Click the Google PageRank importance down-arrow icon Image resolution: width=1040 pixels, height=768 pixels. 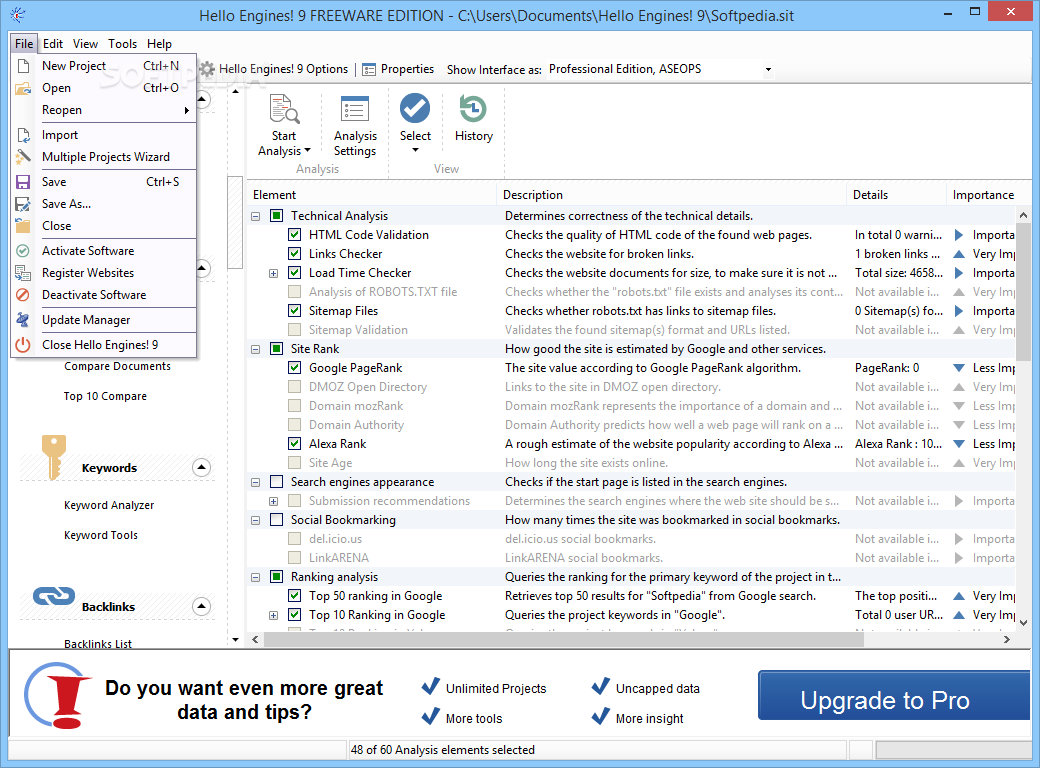(958, 368)
